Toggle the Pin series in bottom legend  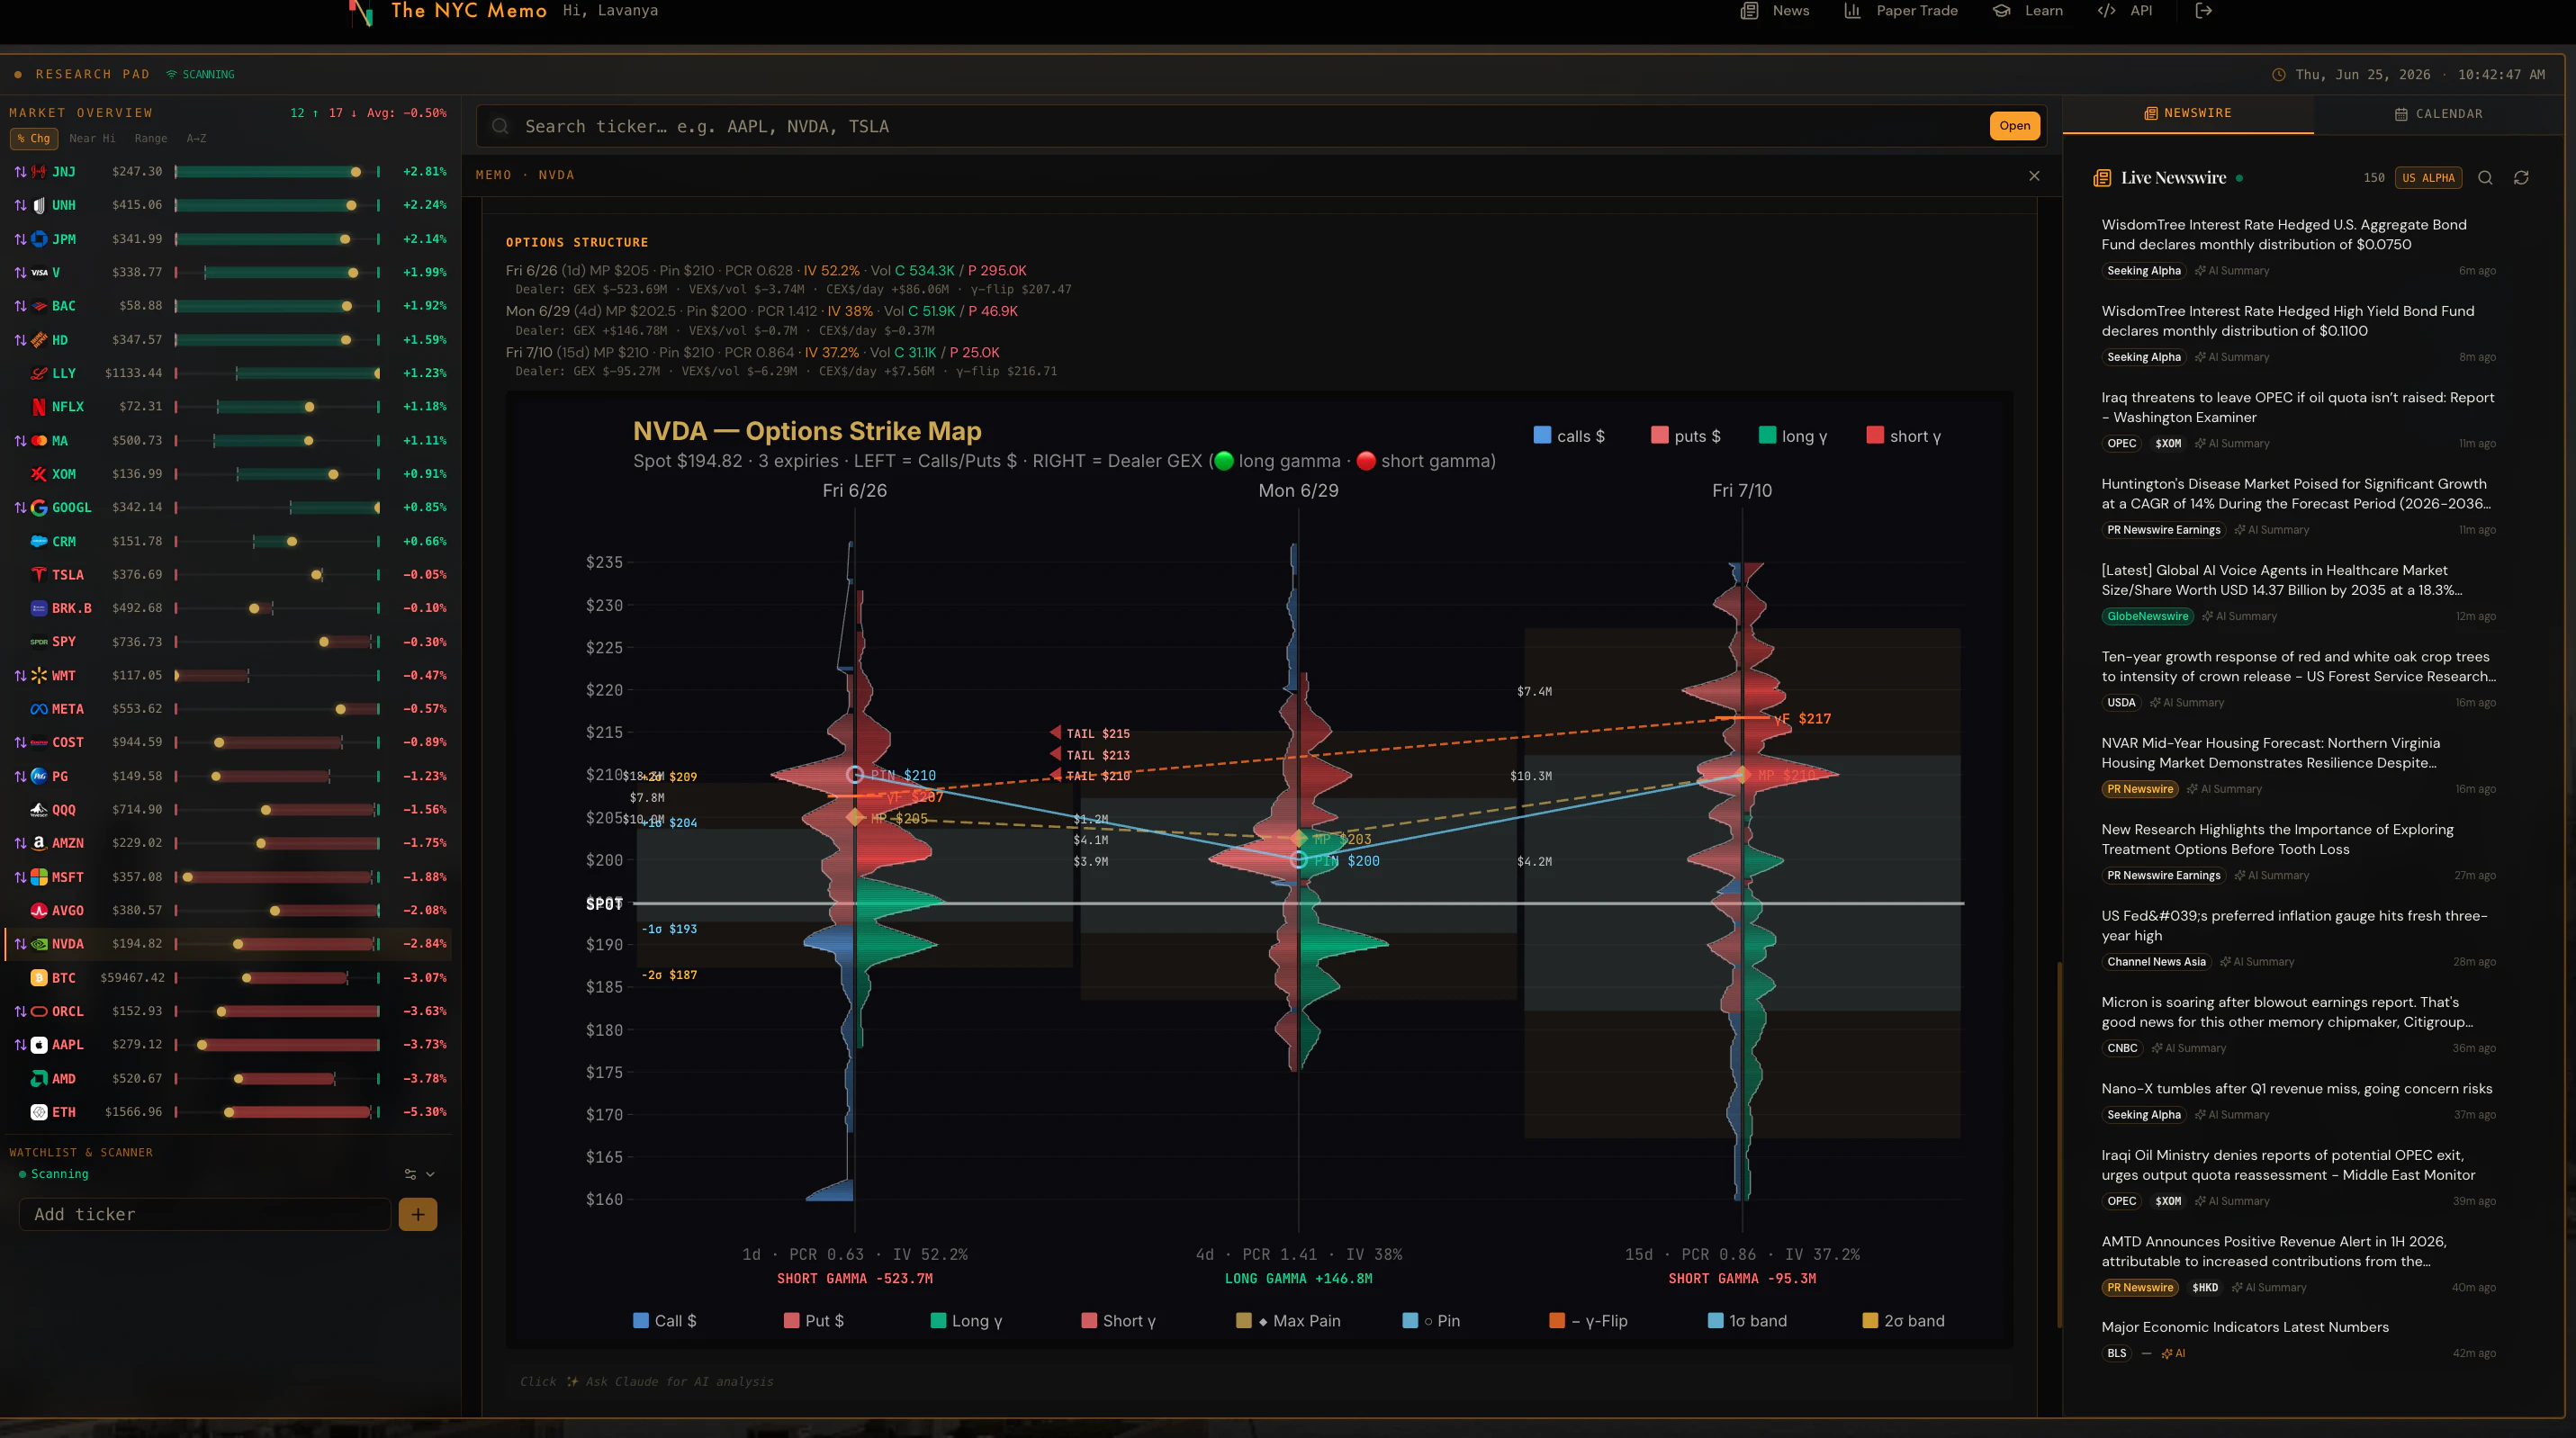click(x=1431, y=1321)
